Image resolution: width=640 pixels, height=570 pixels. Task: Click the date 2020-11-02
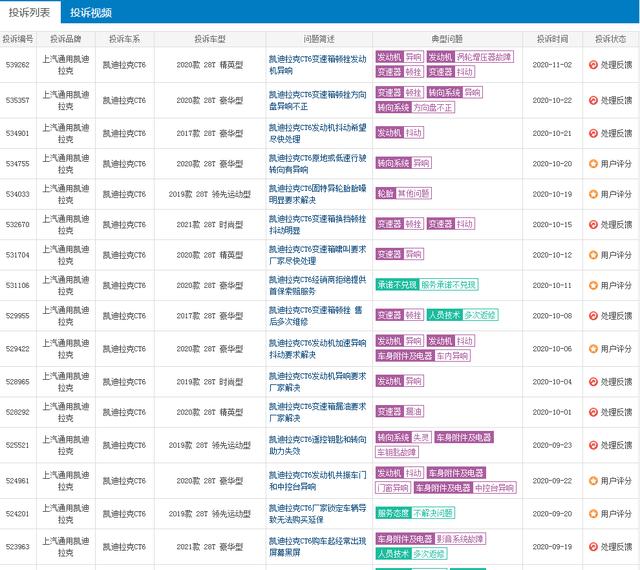tap(552, 65)
